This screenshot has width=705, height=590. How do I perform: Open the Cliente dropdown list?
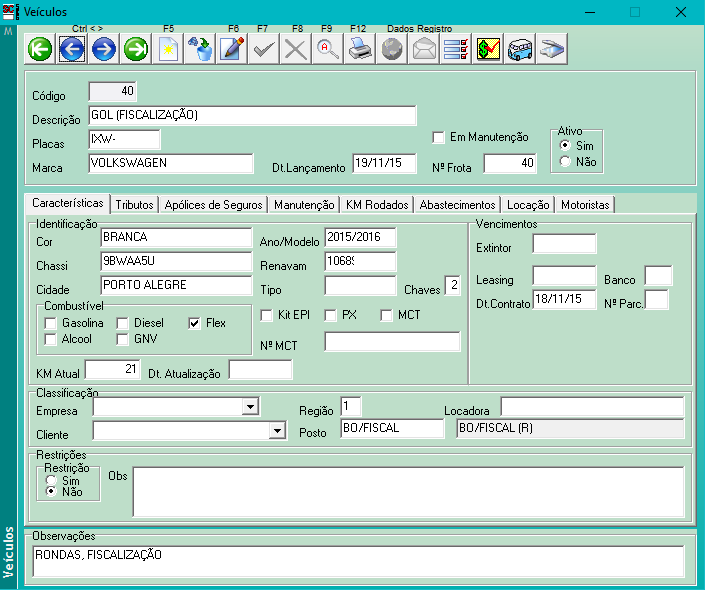tap(277, 431)
